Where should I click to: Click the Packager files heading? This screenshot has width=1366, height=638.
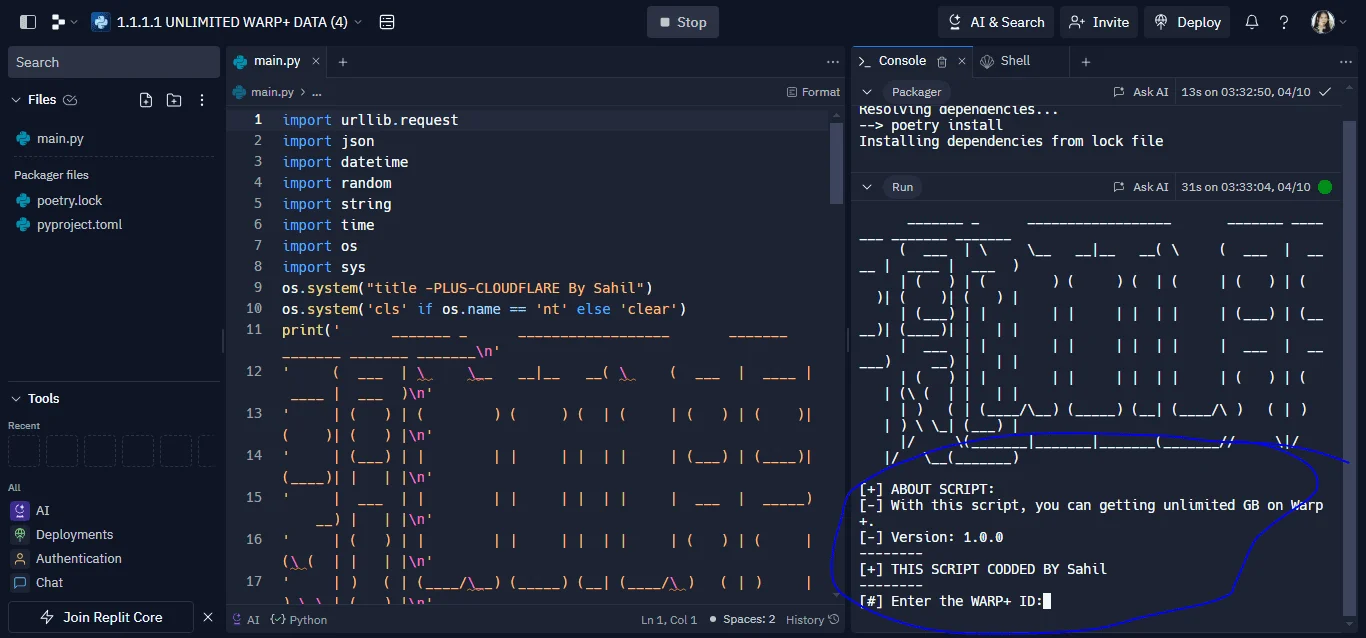[x=51, y=175]
